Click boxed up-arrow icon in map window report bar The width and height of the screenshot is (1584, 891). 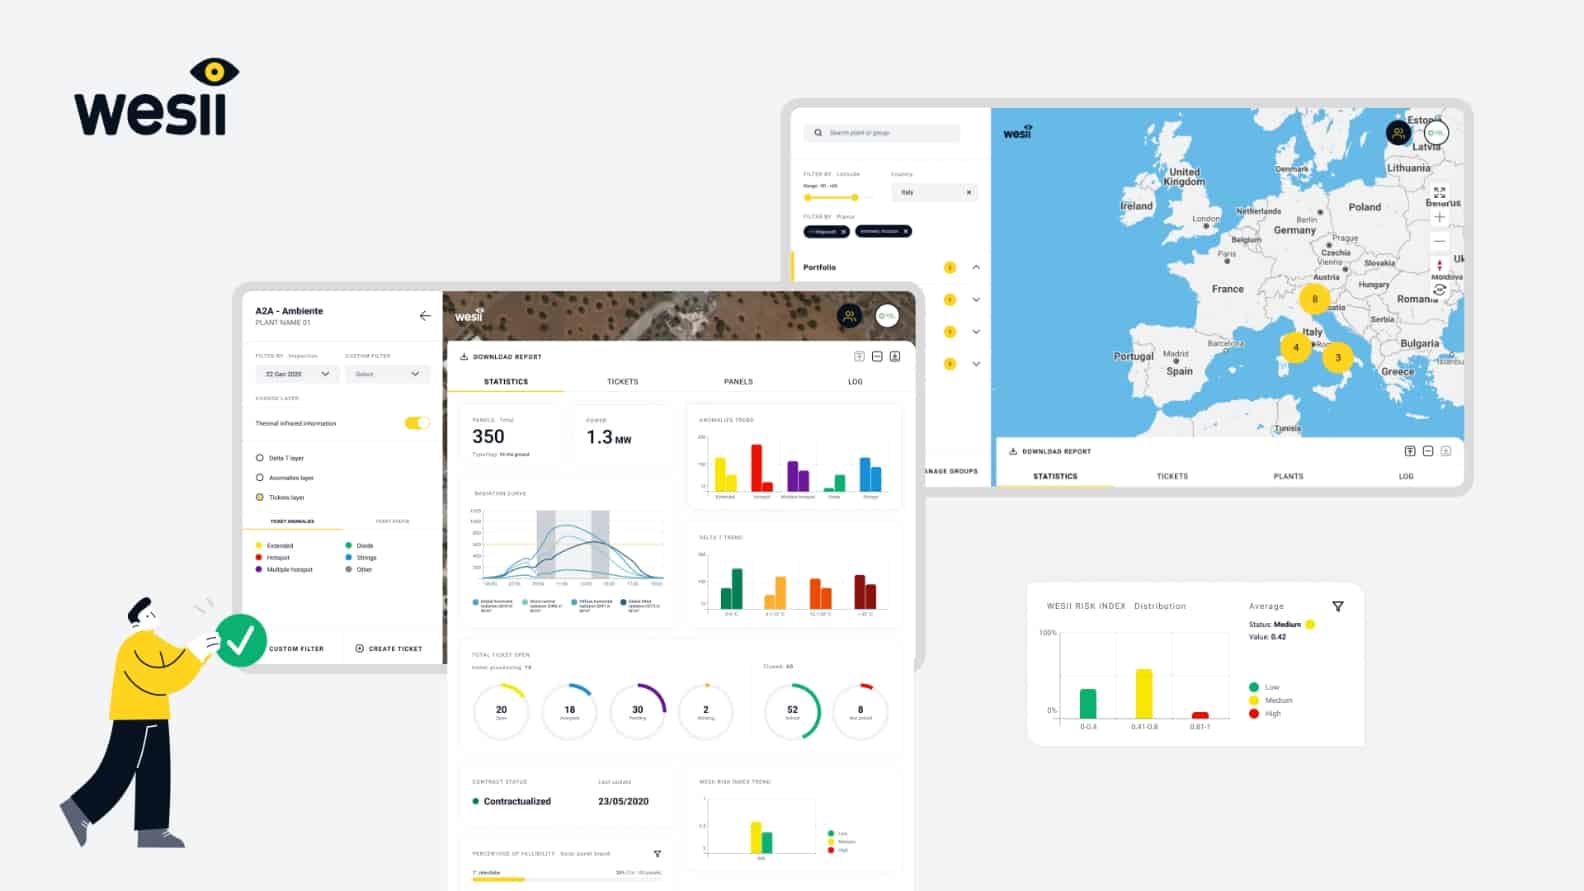1410,452
